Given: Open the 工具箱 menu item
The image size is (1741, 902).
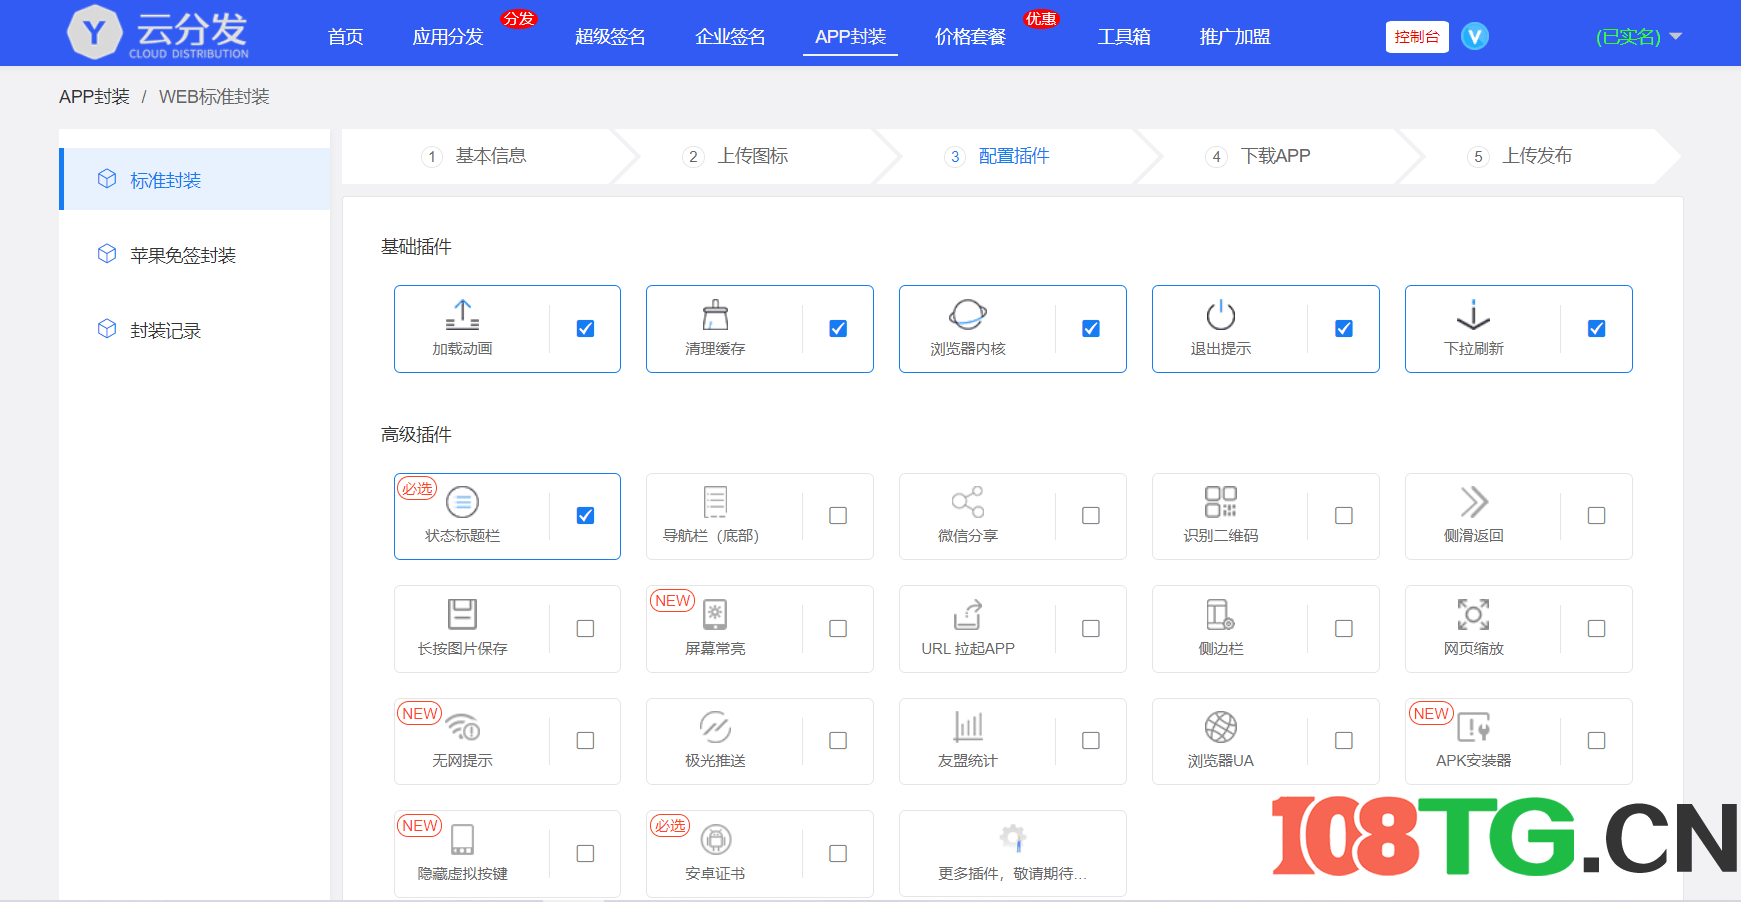Looking at the screenshot, I should pos(1124,36).
